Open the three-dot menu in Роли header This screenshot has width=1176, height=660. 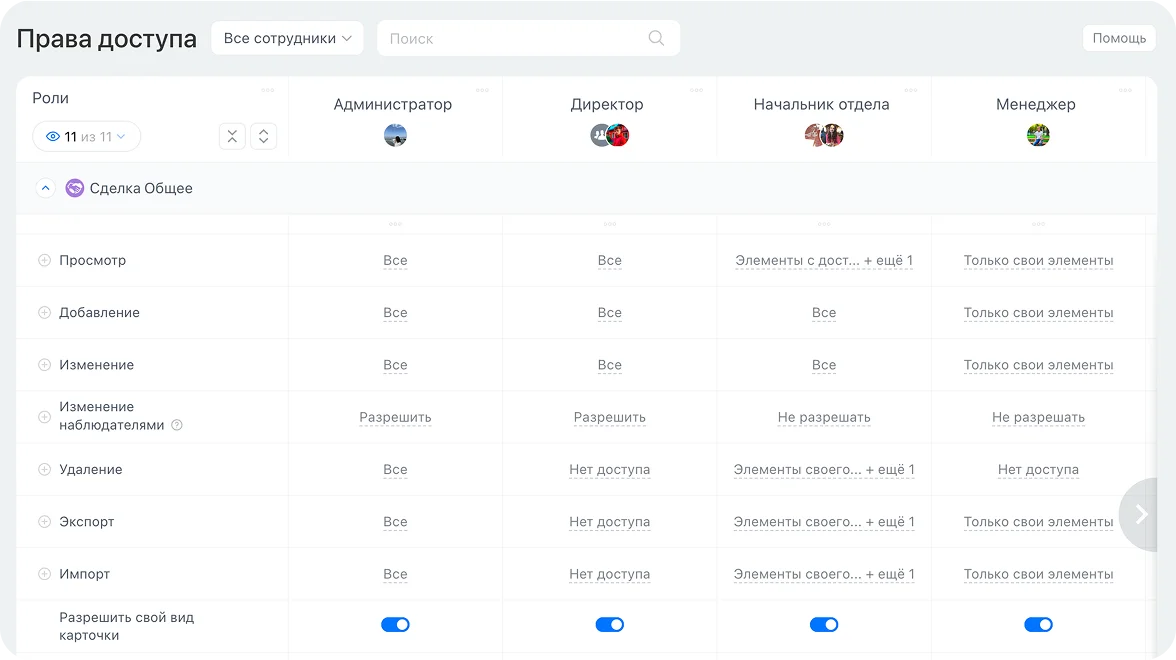(x=268, y=91)
